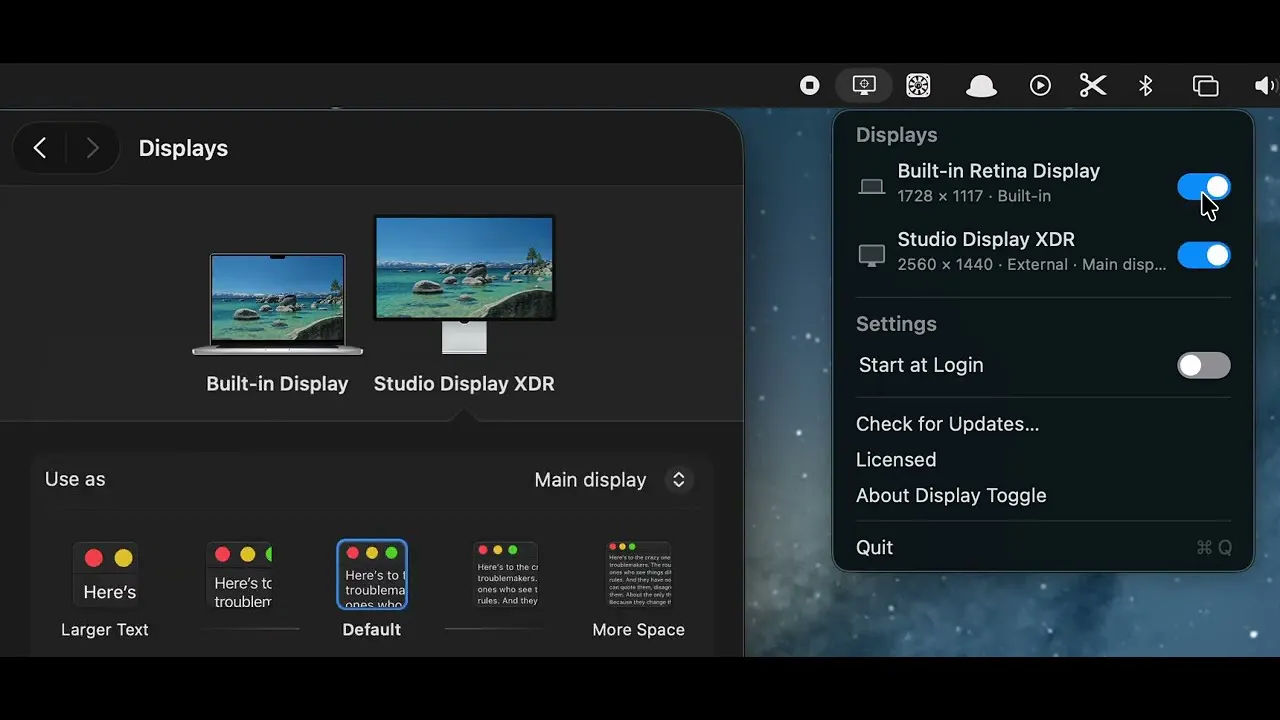The width and height of the screenshot is (1280, 720).
Task: Select the Studio Display XDR thumbnail
Action: pos(464,284)
